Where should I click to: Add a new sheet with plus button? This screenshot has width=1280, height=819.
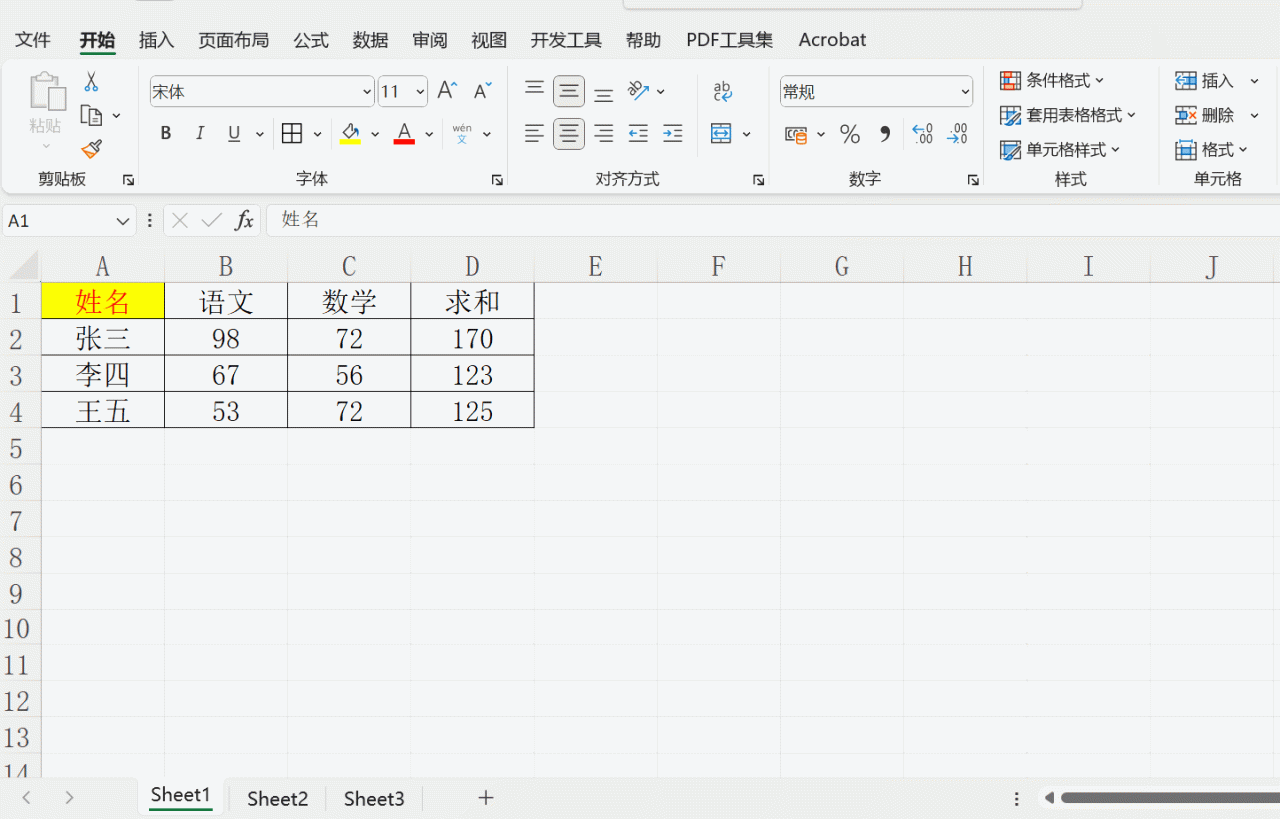[486, 797]
